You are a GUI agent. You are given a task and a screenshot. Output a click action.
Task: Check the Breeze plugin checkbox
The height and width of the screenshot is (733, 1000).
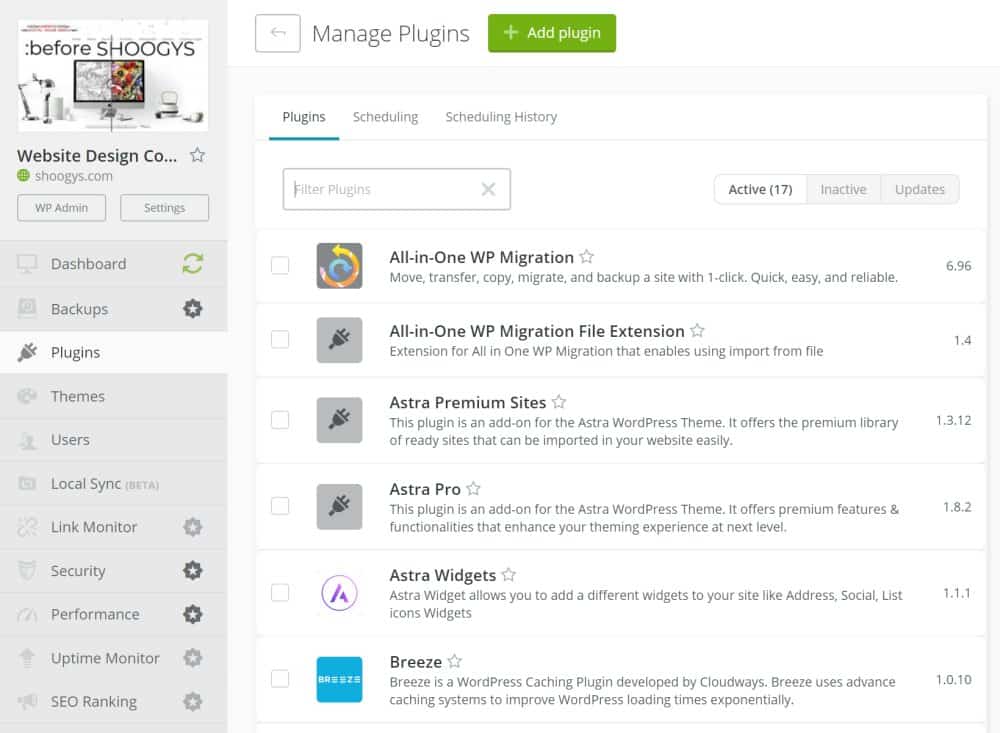[x=280, y=679]
